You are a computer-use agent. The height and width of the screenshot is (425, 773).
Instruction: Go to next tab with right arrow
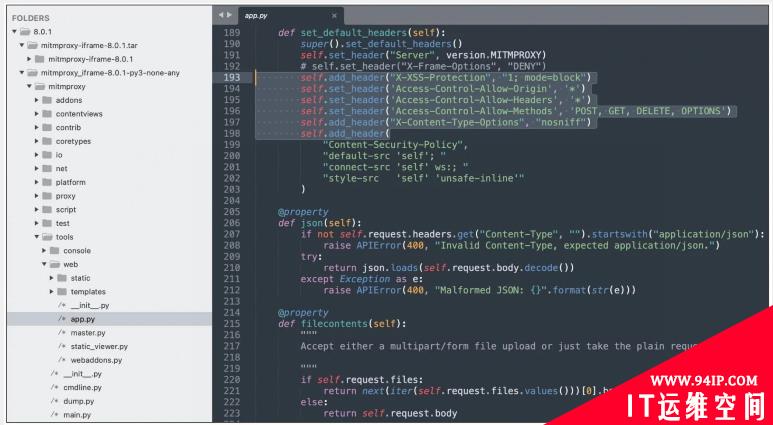229,15
